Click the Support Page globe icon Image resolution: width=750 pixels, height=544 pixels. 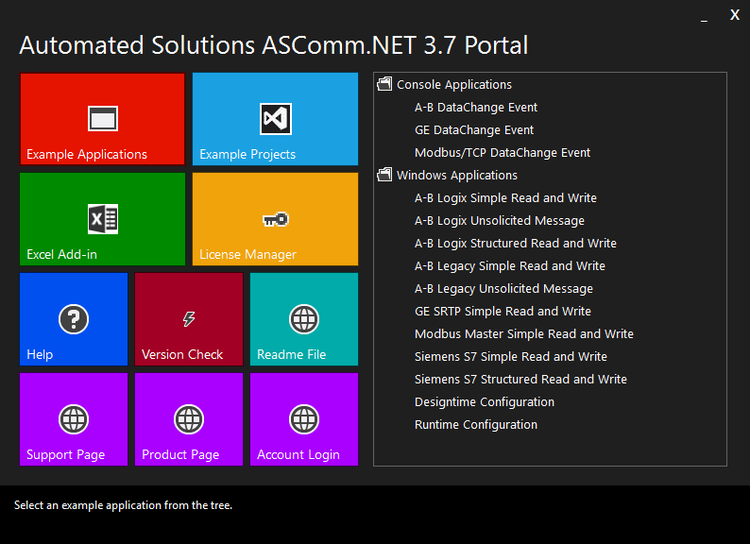tap(74, 419)
